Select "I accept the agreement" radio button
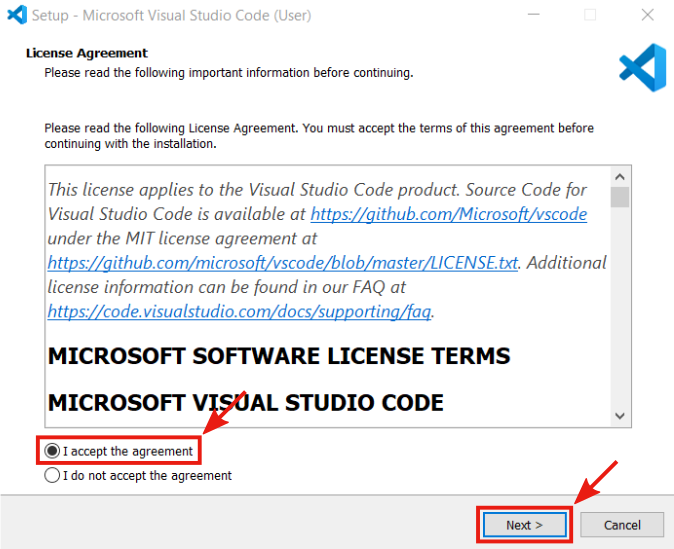The width and height of the screenshot is (674, 549). [52, 451]
